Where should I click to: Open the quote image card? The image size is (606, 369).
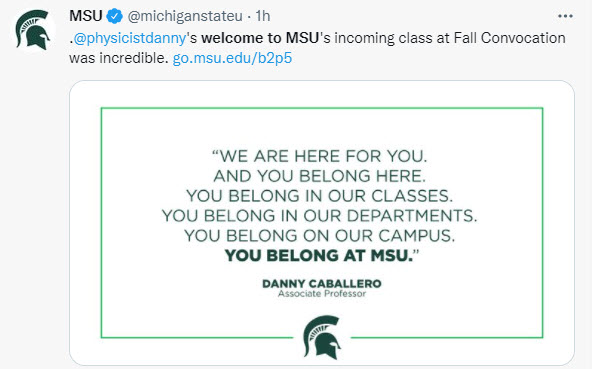pyautogui.click(x=322, y=223)
